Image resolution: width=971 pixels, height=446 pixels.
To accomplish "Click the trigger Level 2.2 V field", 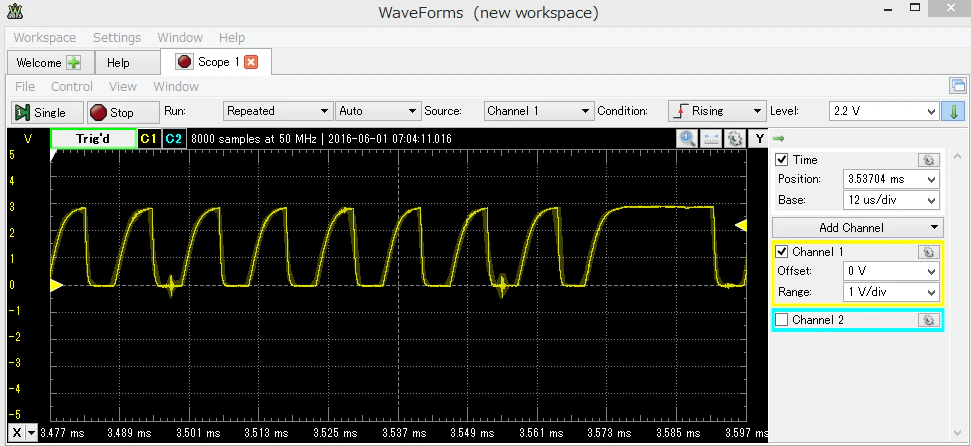I will (884, 112).
